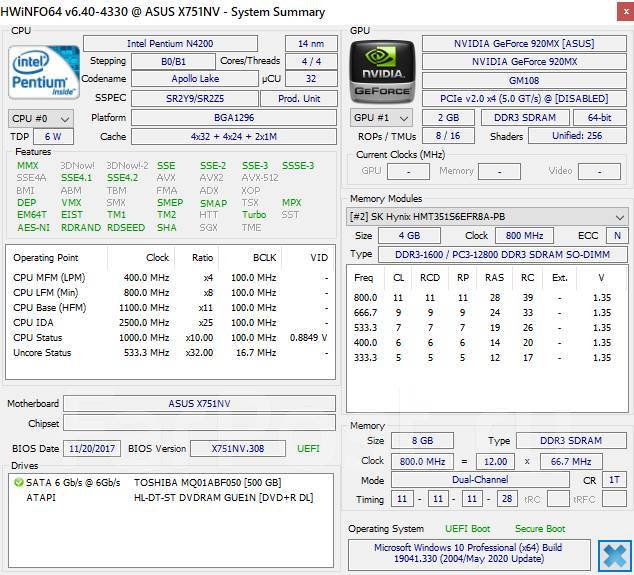634x575 pixels.
Task: Open the CPU #0 selector dropdown
Action: pos(41,118)
